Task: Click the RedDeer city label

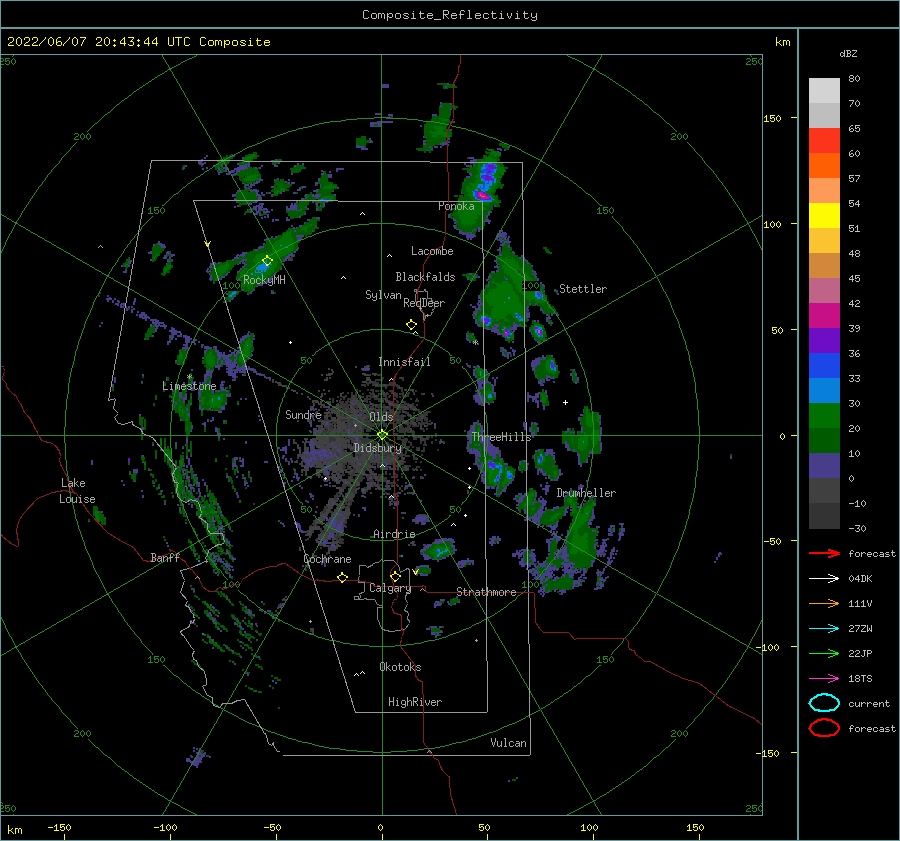Action: 424,303
